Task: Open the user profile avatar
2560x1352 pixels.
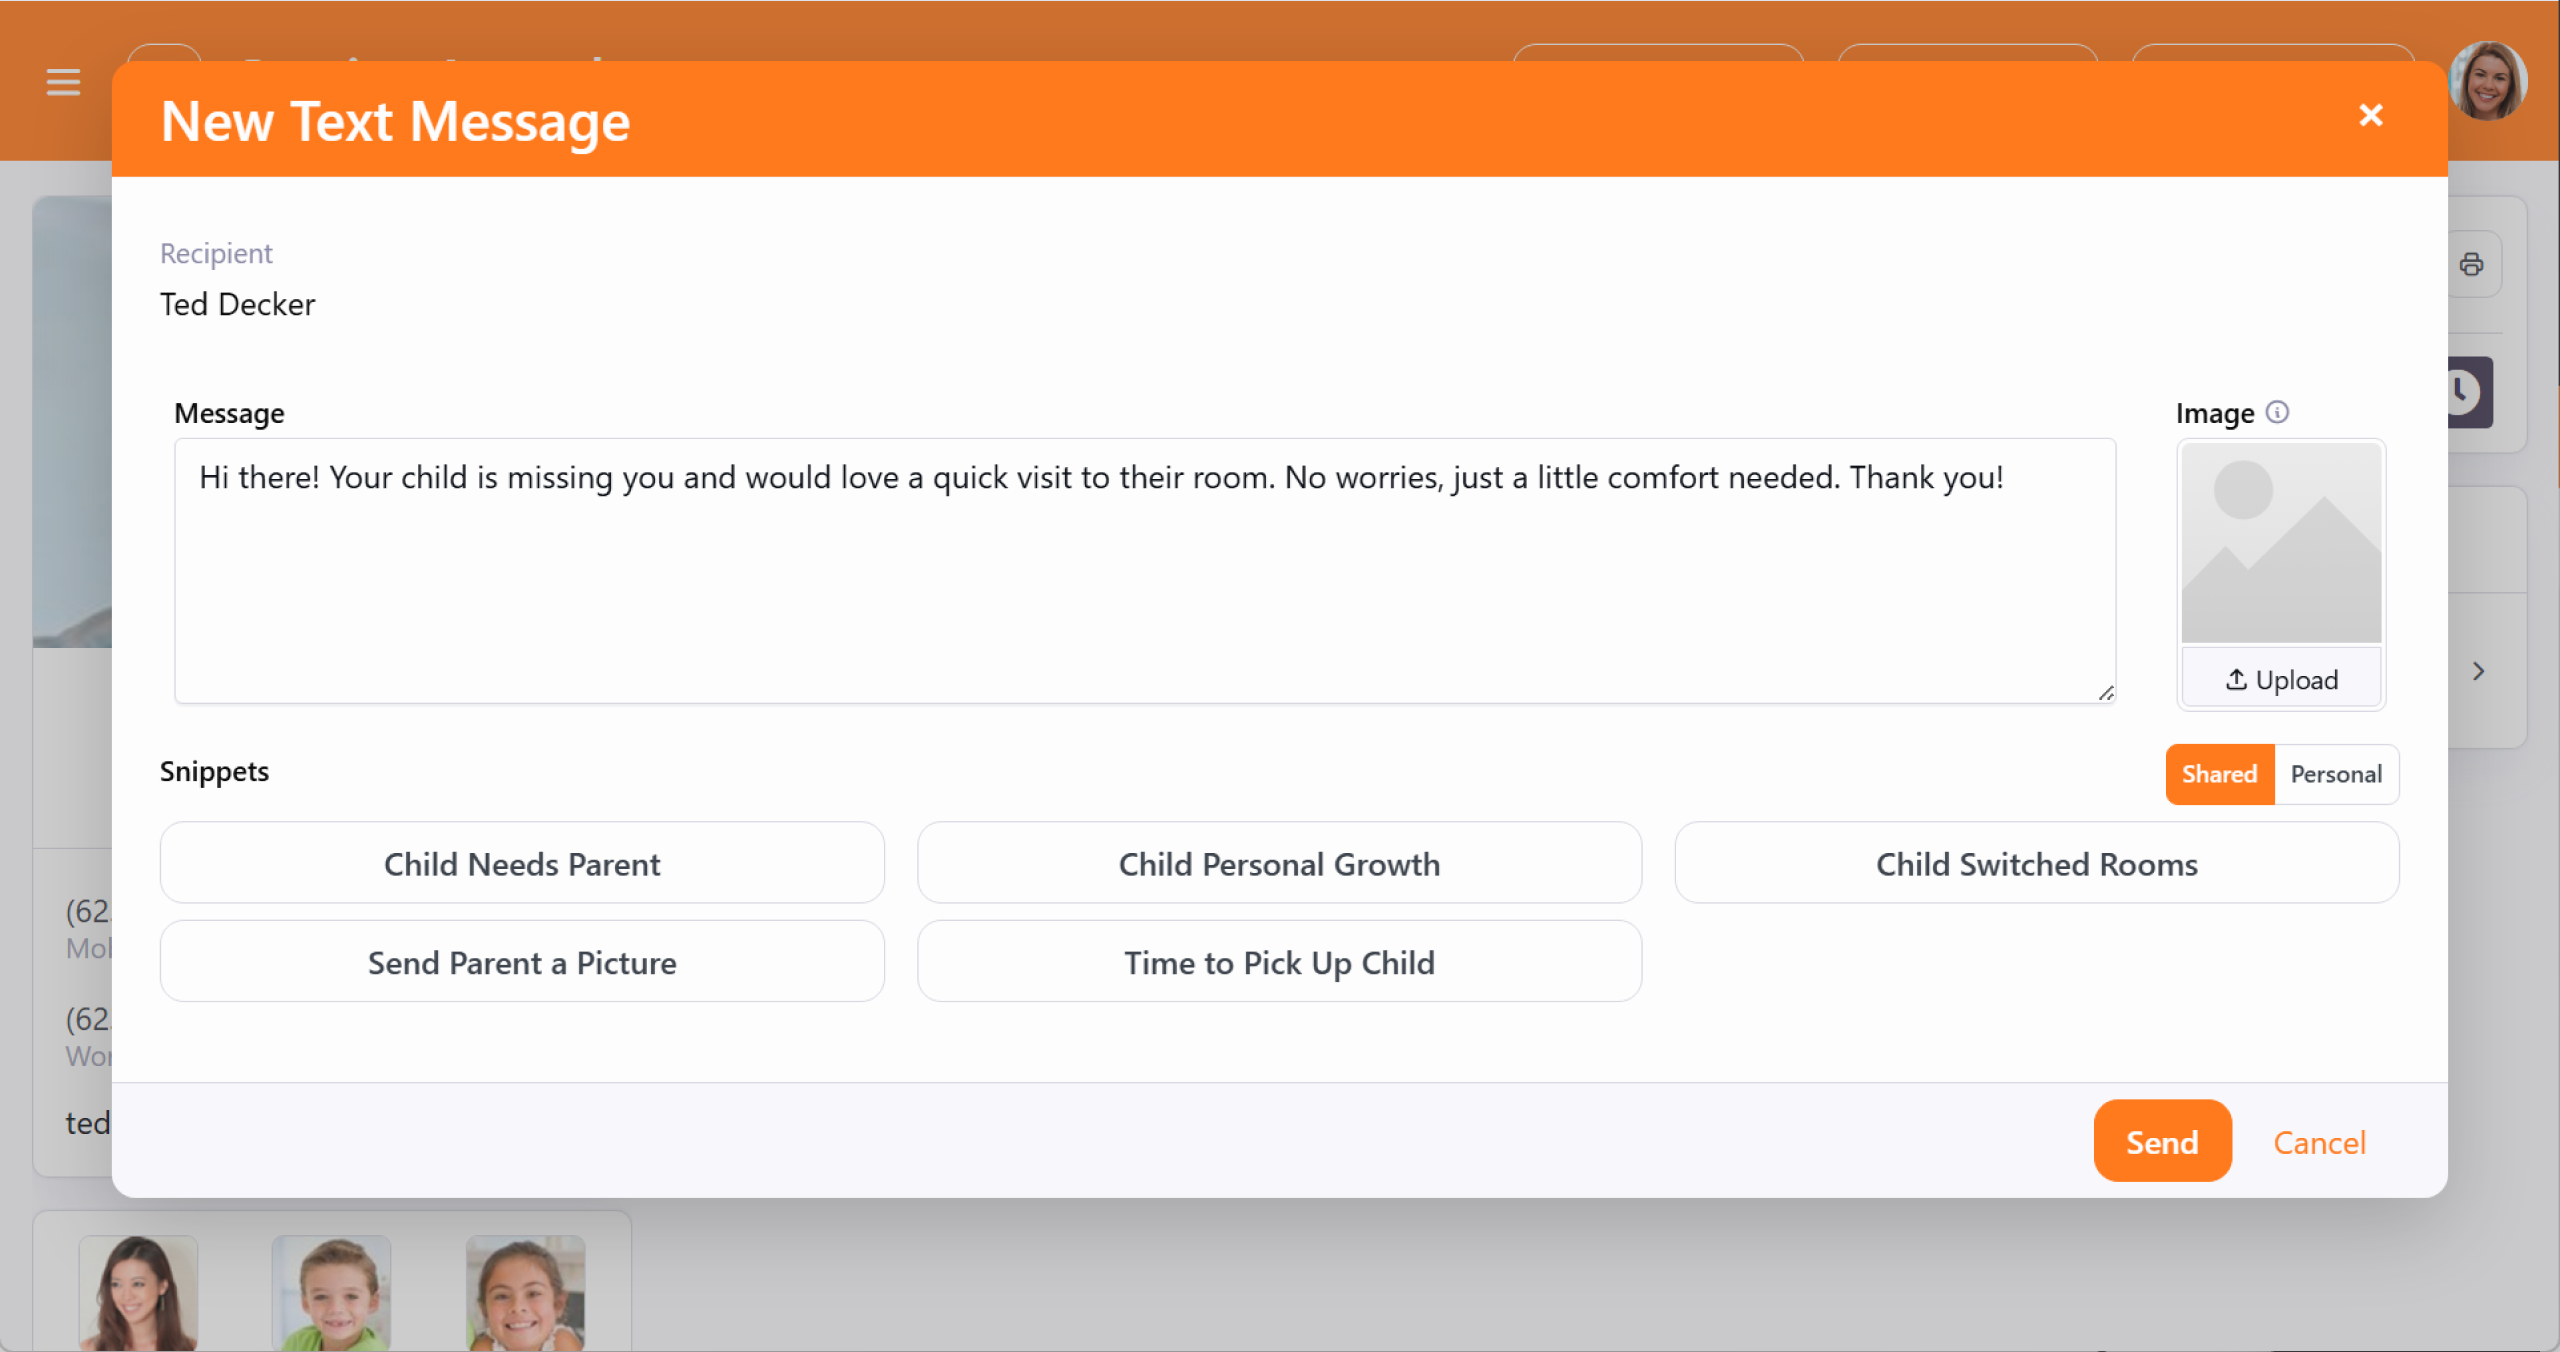Action: click(2488, 82)
